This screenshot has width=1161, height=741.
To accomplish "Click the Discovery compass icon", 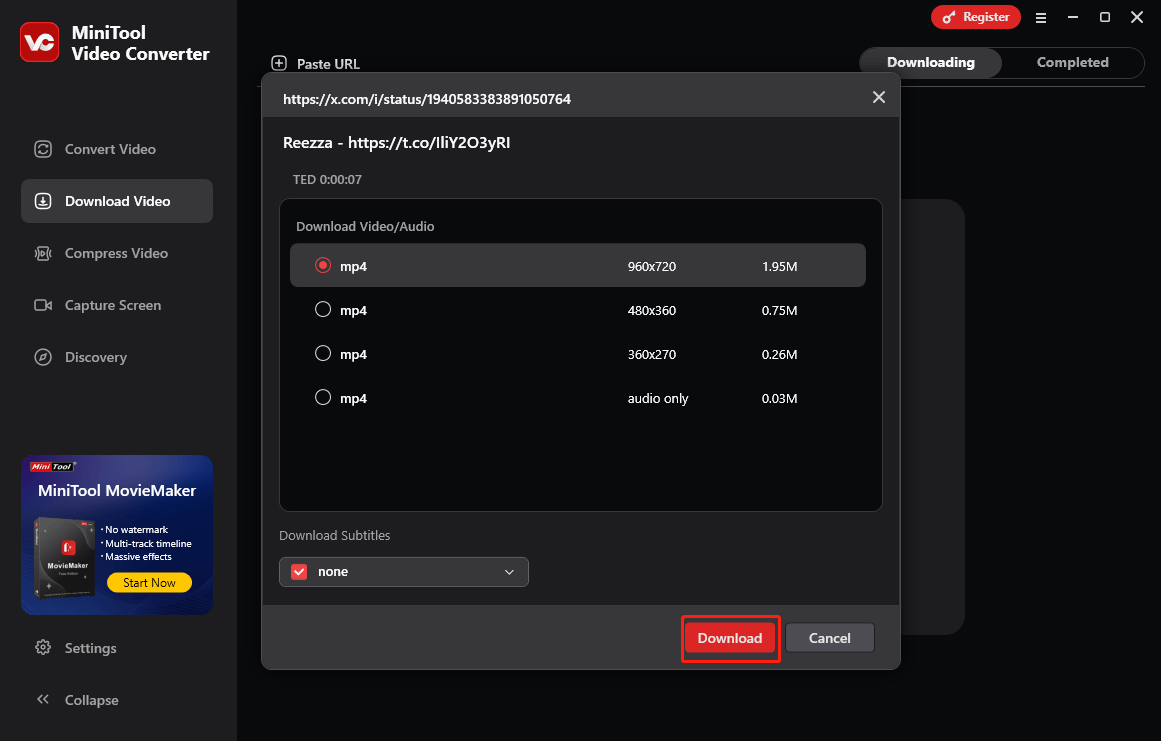I will [x=43, y=358].
